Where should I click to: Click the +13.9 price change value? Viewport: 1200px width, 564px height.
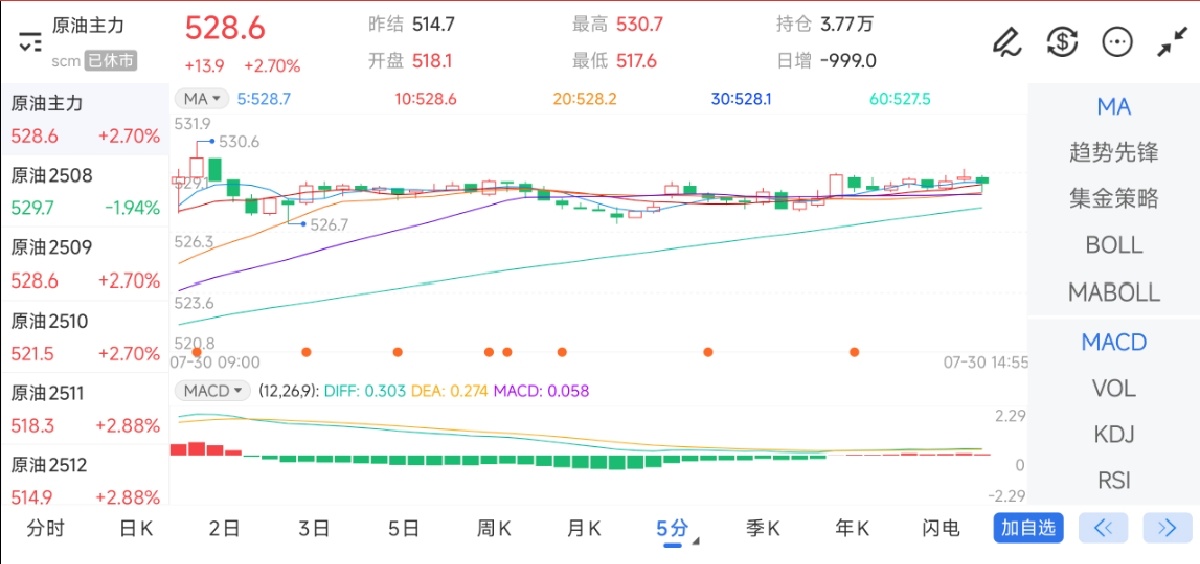coord(205,66)
